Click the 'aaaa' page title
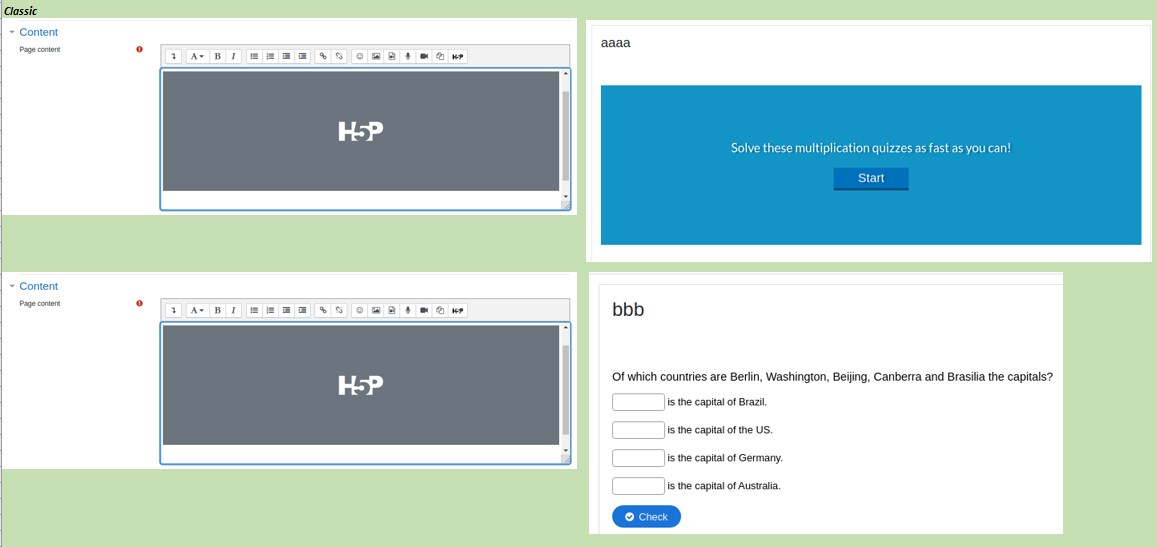The image size is (1157, 547). click(x=615, y=44)
